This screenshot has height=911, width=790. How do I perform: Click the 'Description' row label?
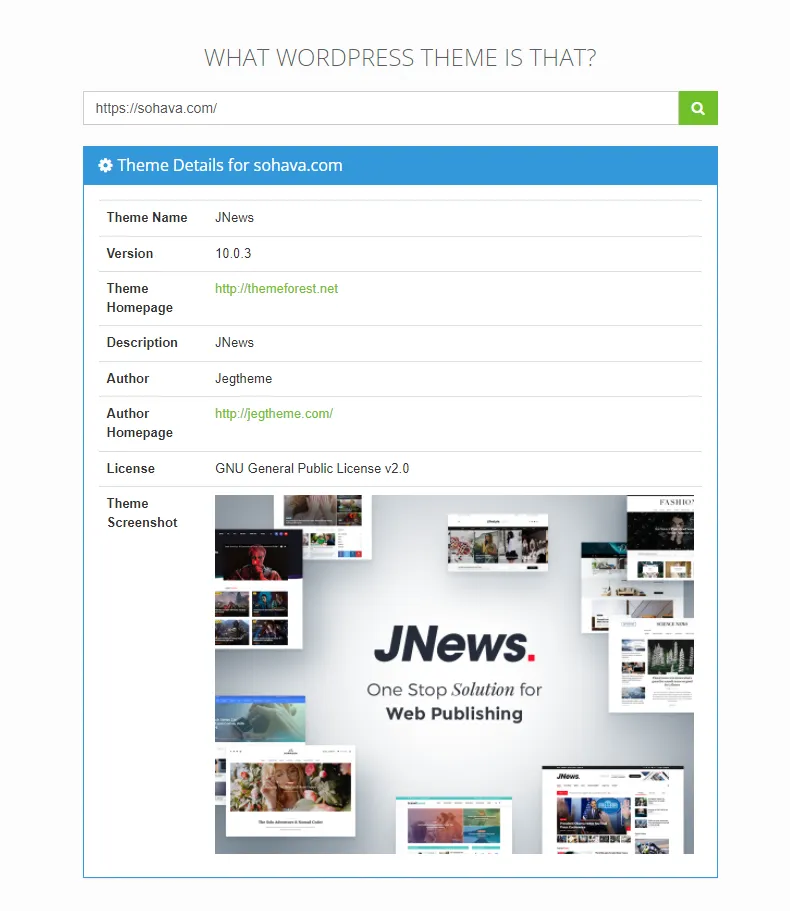tap(142, 343)
